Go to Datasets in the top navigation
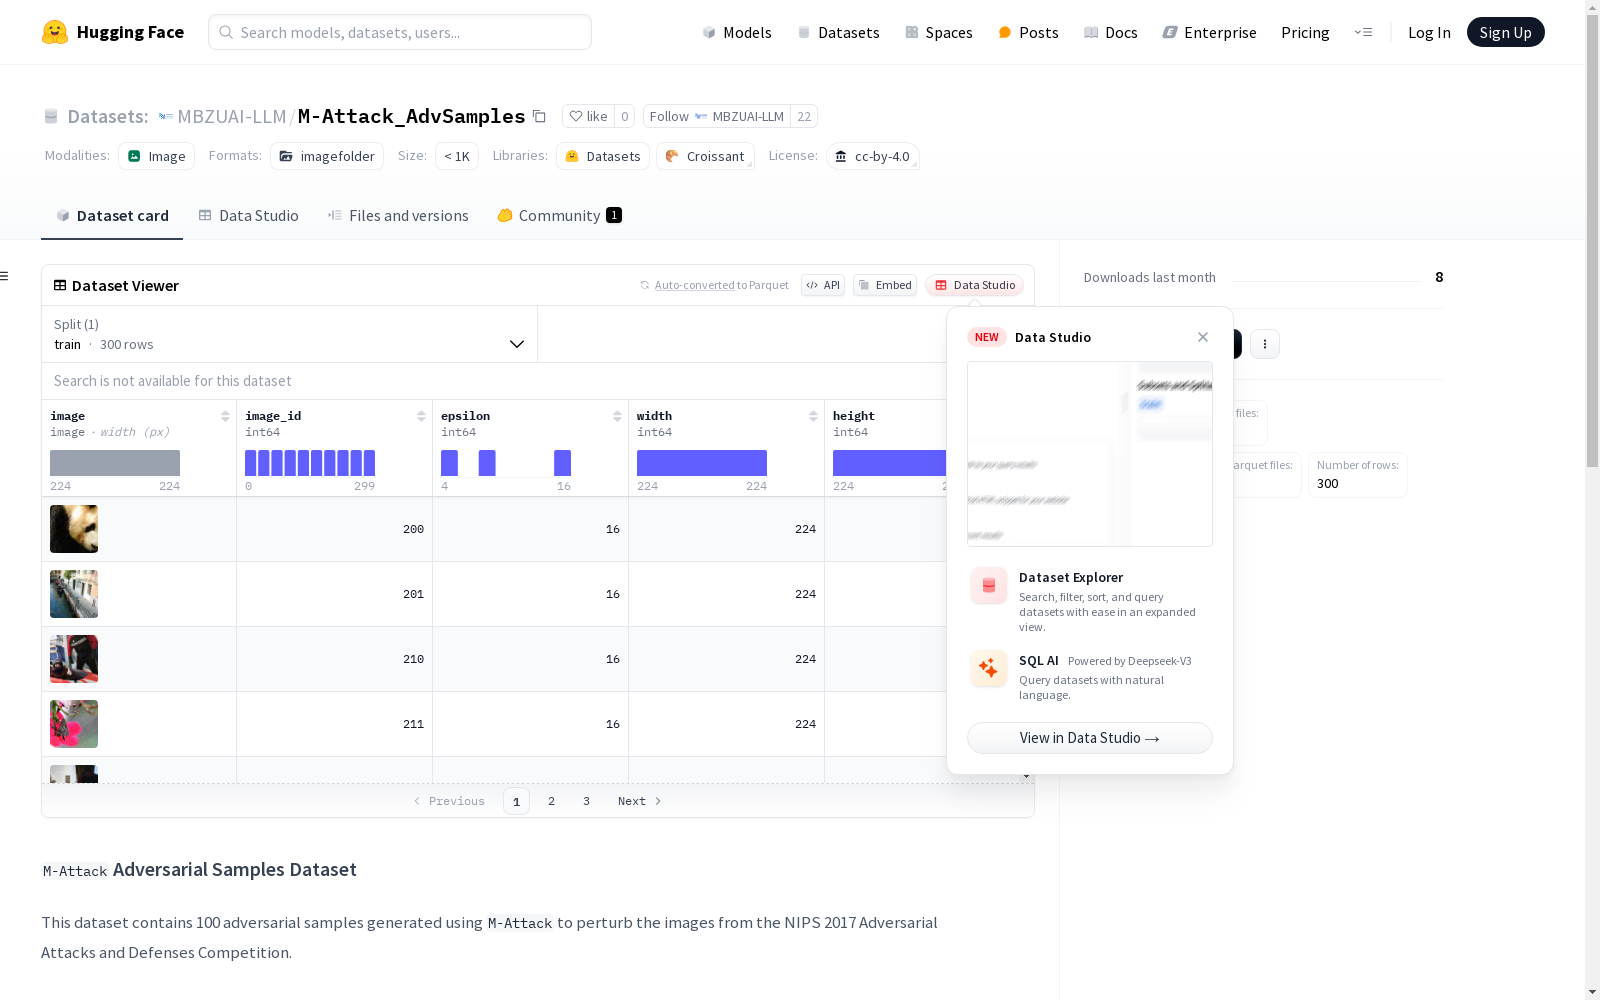Image resolution: width=1600 pixels, height=1000 pixels. pyautogui.click(x=838, y=32)
